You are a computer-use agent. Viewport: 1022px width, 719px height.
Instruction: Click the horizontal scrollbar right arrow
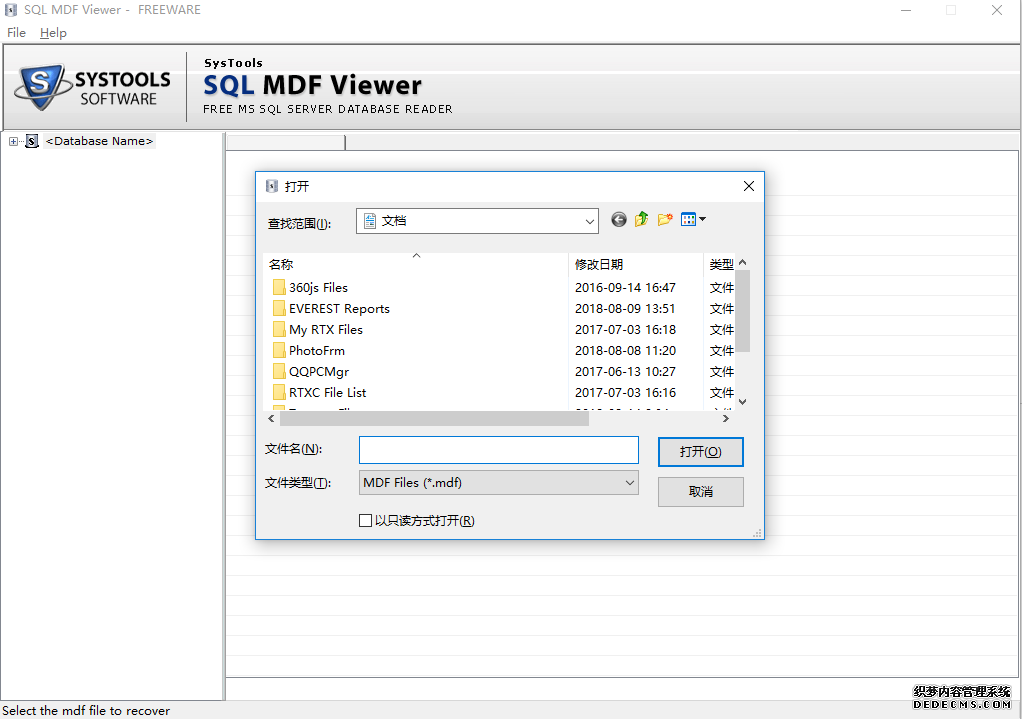tap(725, 418)
